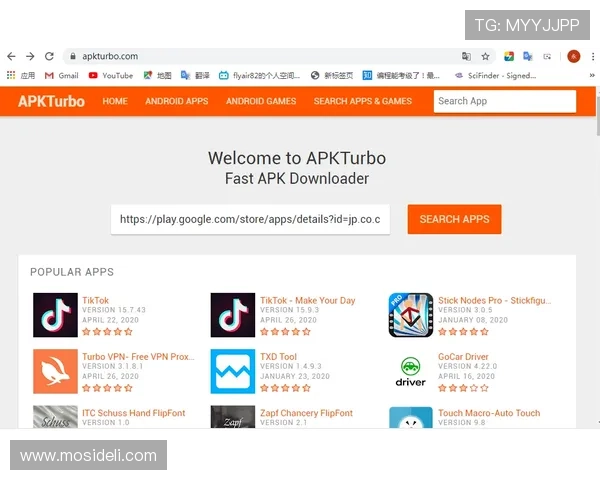Open the TikTok app icon
The image size is (600, 480).
pyautogui.click(x=55, y=315)
